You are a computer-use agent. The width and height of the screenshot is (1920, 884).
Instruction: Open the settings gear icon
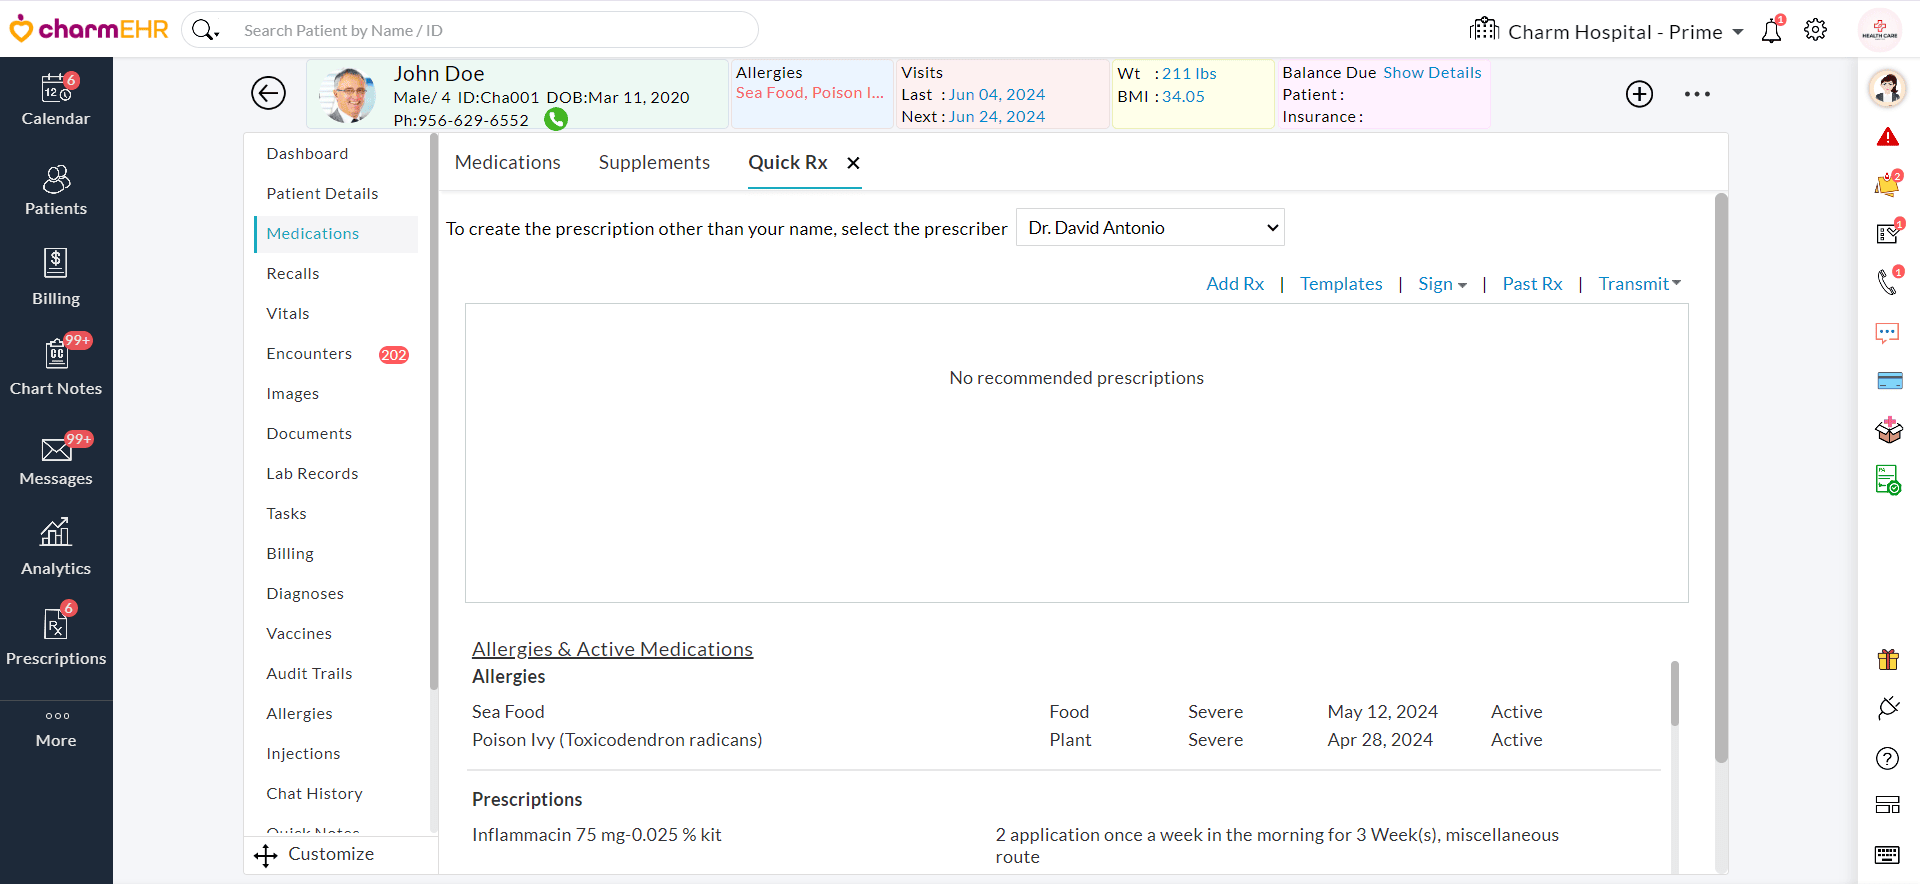(x=1815, y=30)
